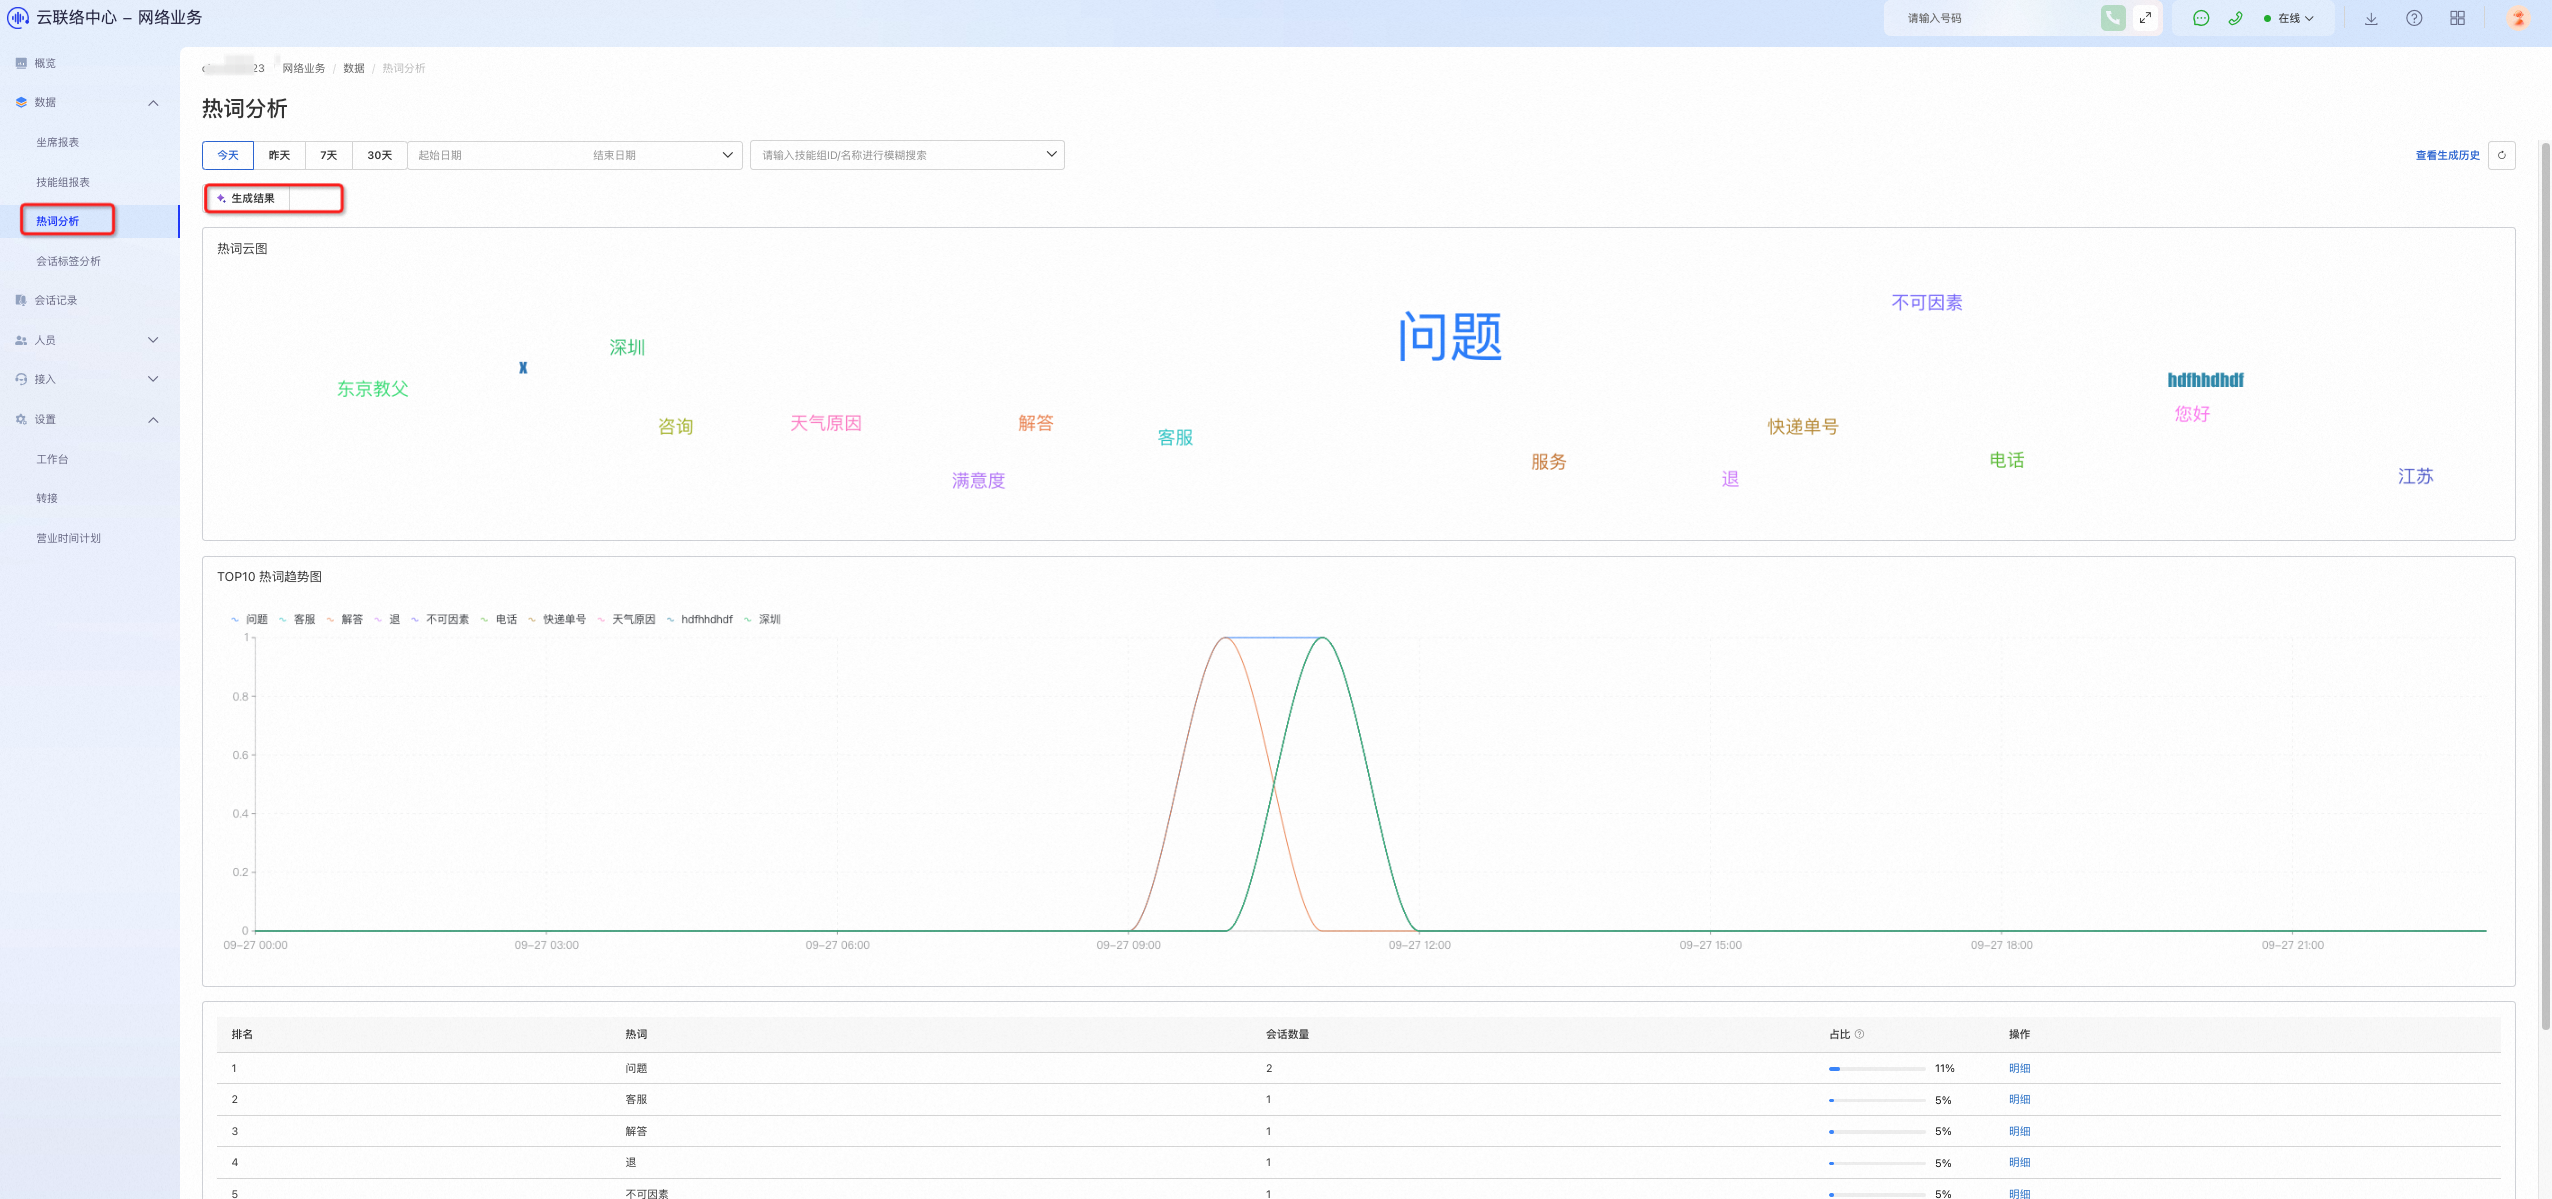Toggle the 问题 series in chart legend
2552x1199 pixels.
point(249,619)
